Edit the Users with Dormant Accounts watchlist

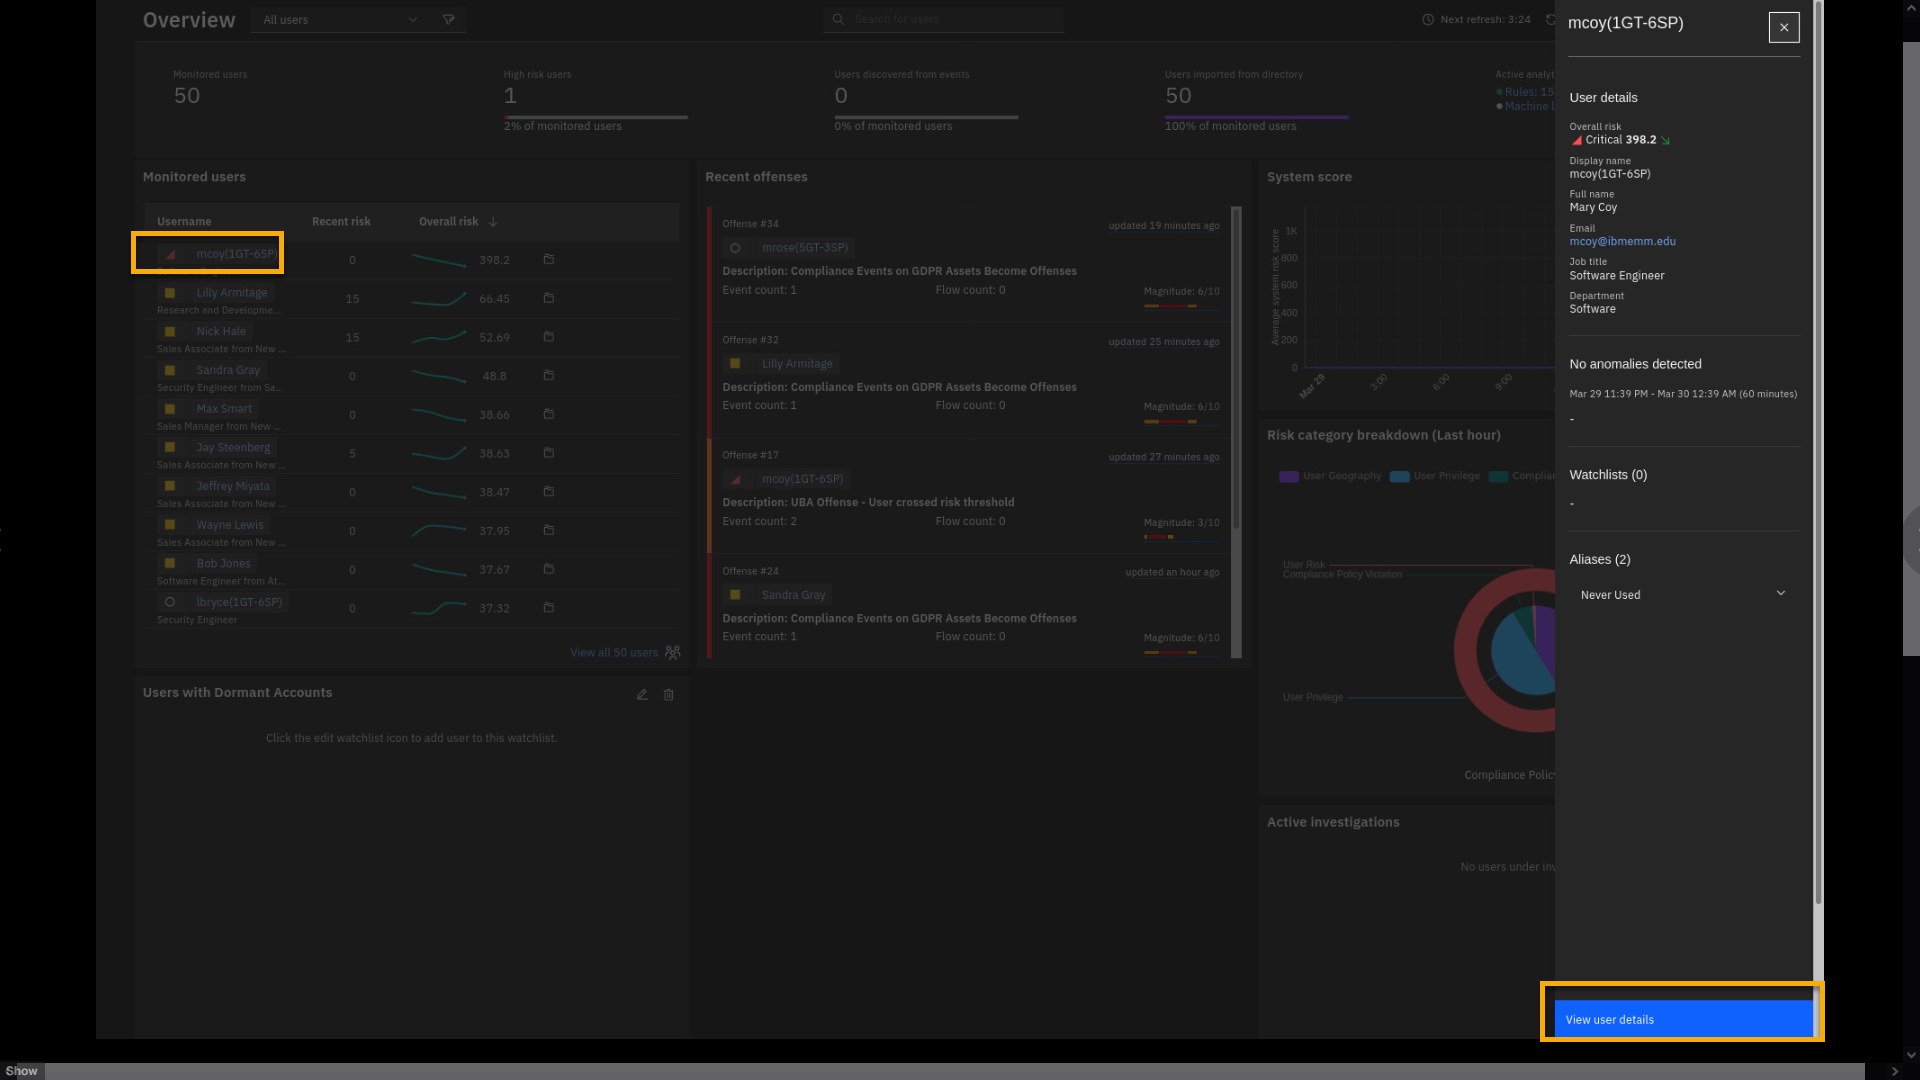click(642, 694)
